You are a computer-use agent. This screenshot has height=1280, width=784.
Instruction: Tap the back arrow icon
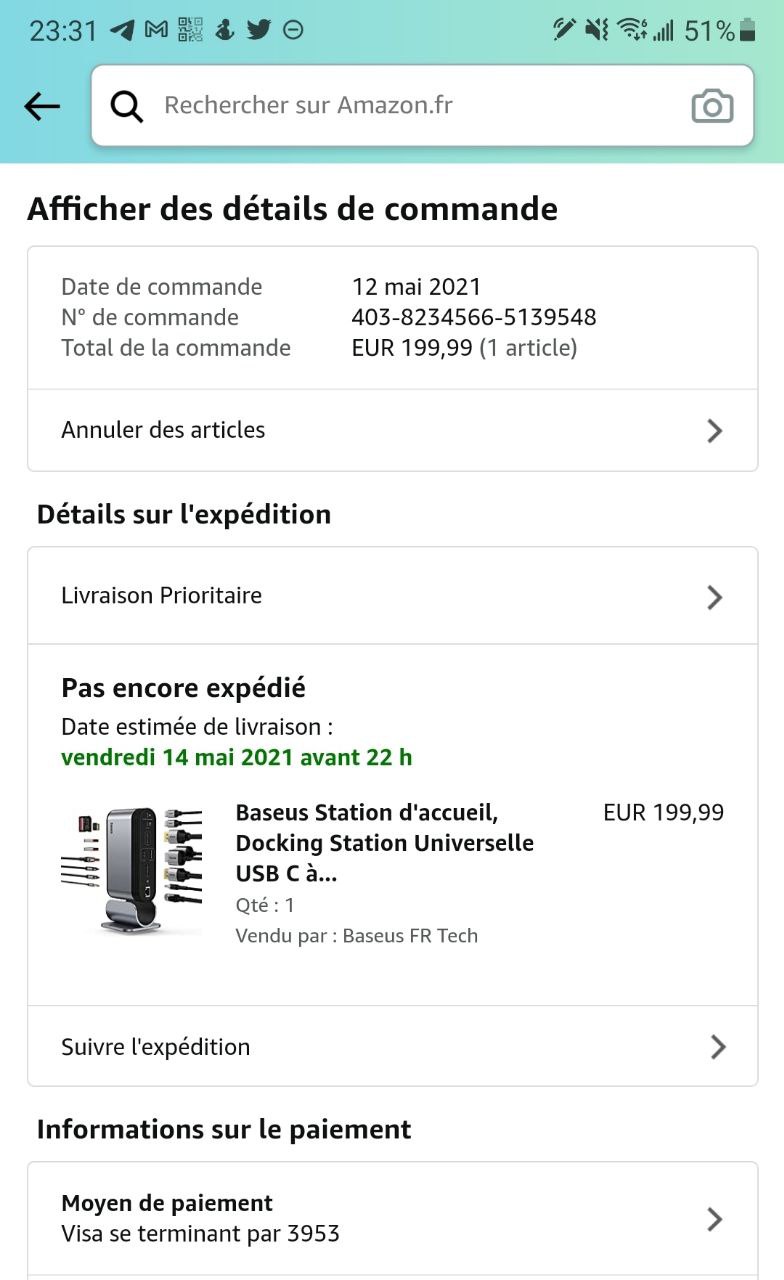click(x=42, y=106)
